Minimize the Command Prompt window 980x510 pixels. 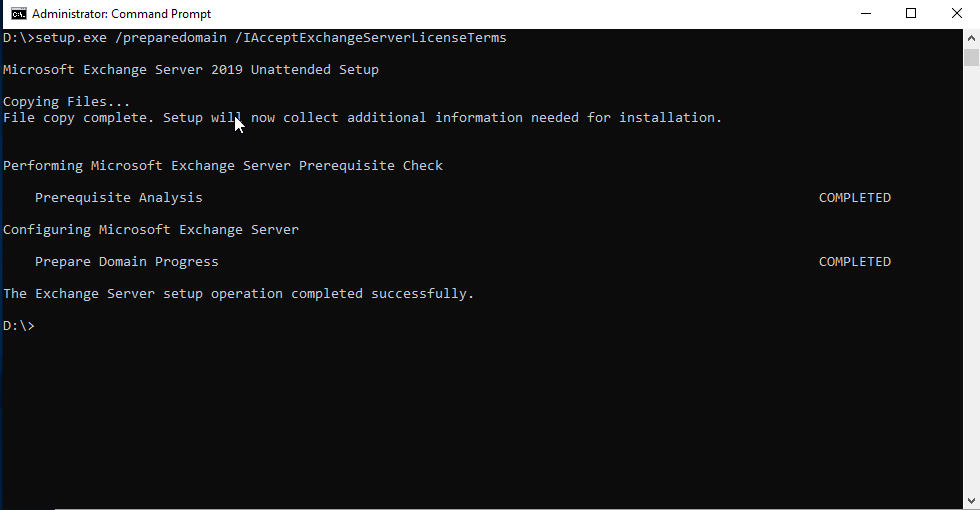click(x=866, y=14)
